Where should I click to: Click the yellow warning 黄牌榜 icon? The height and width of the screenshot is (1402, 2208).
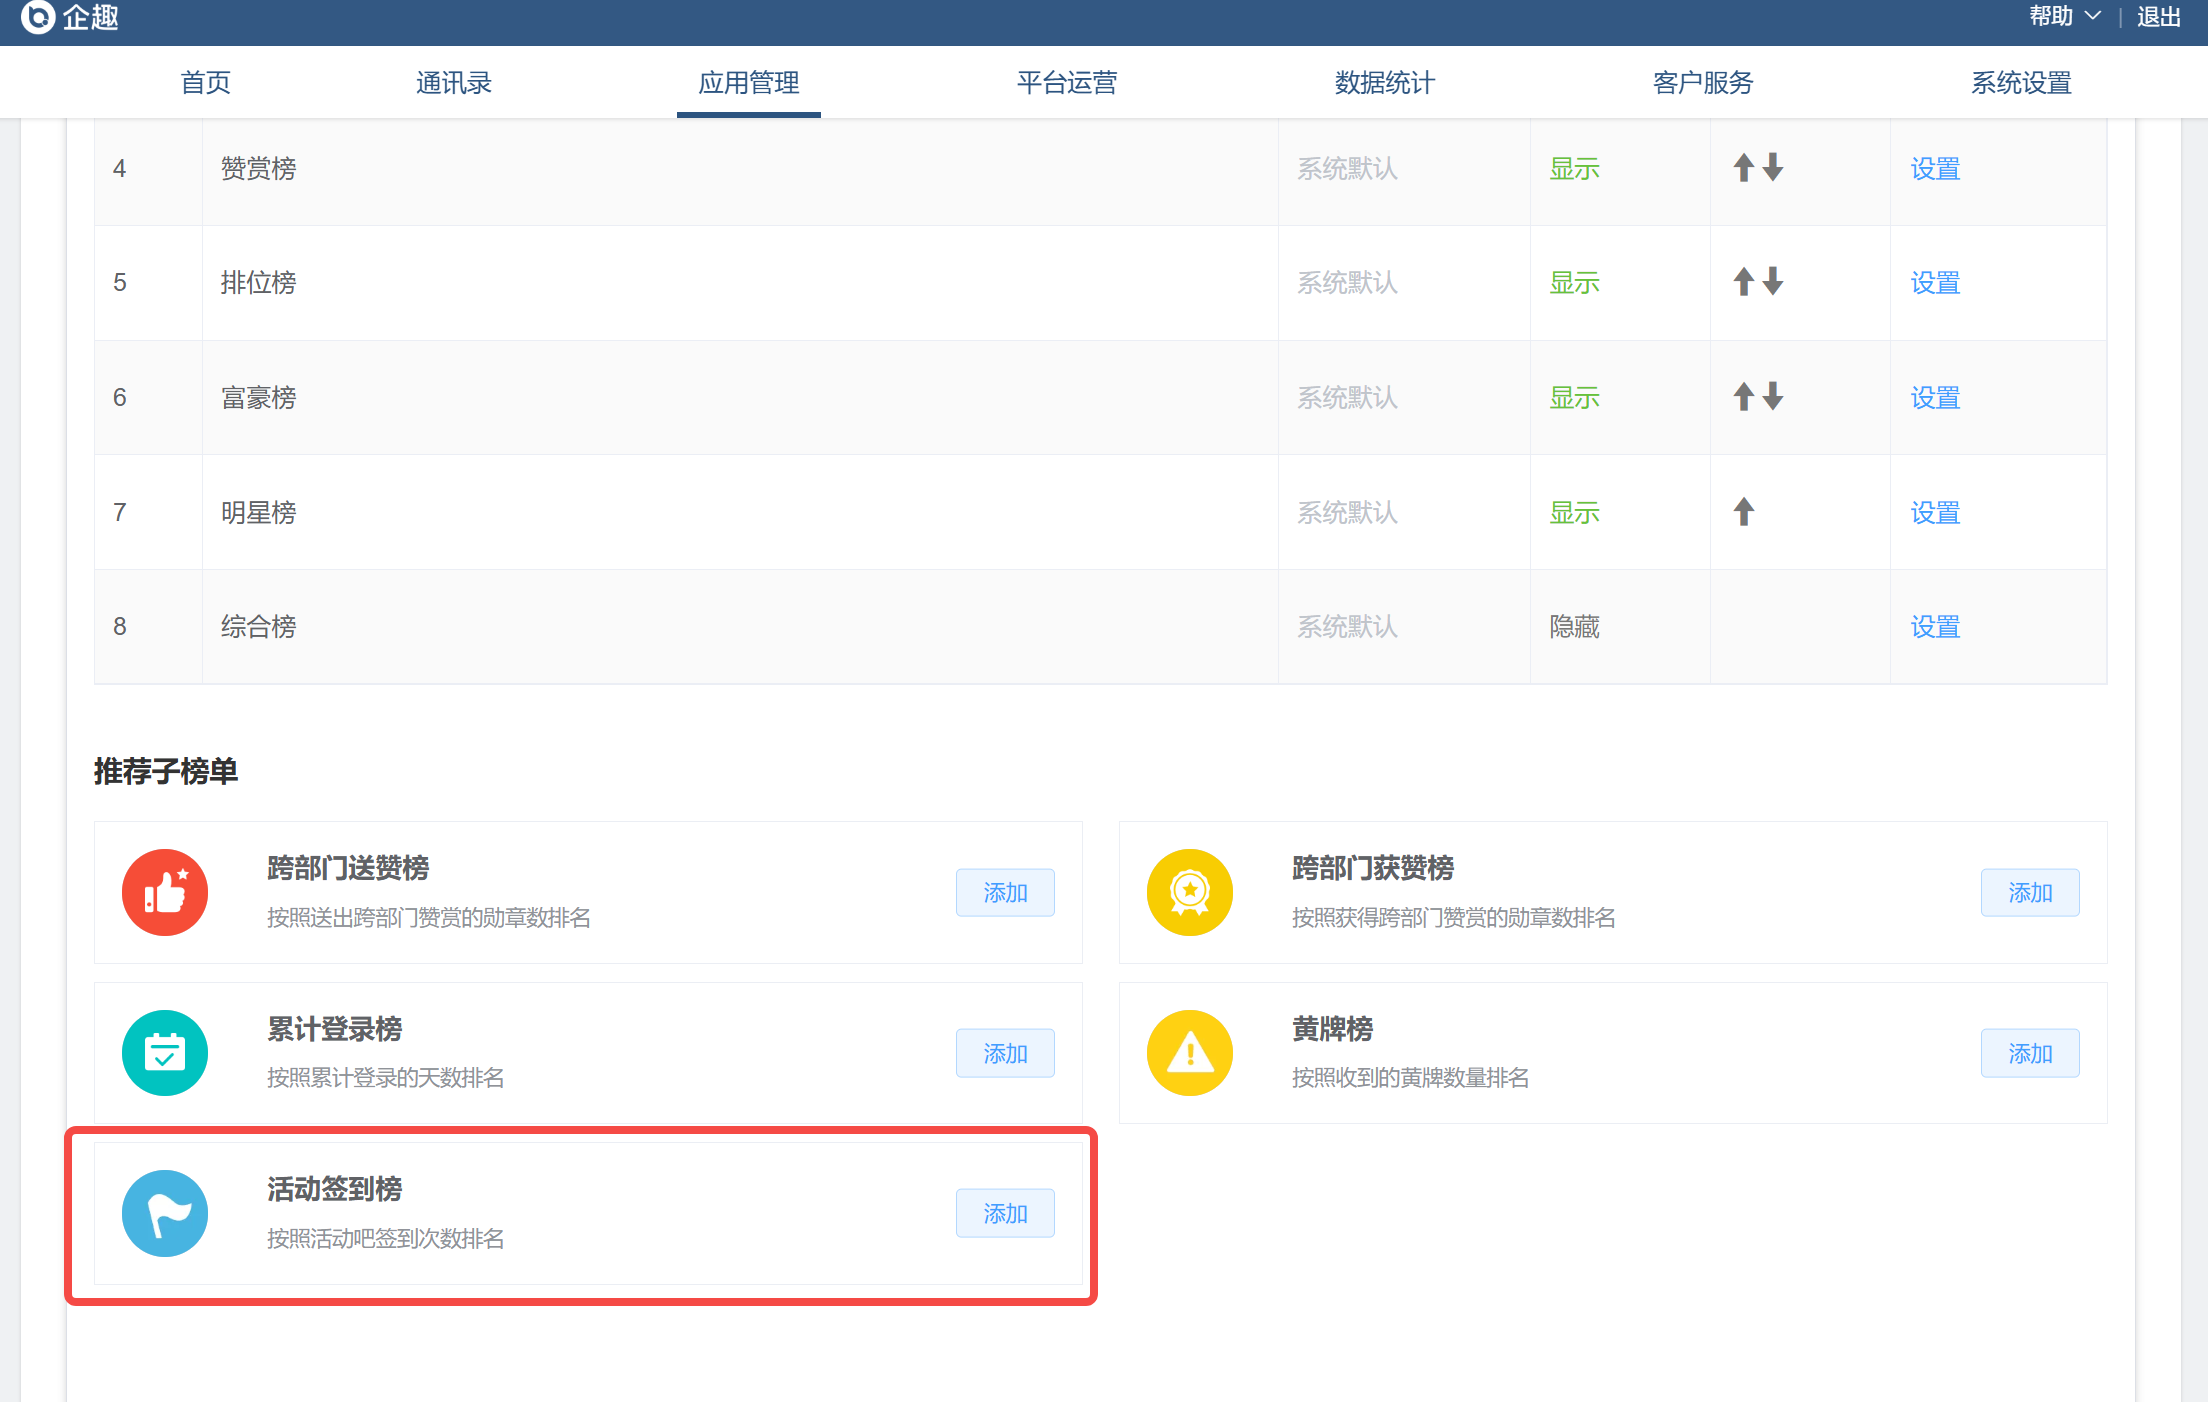pyautogui.click(x=1189, y=1053)
